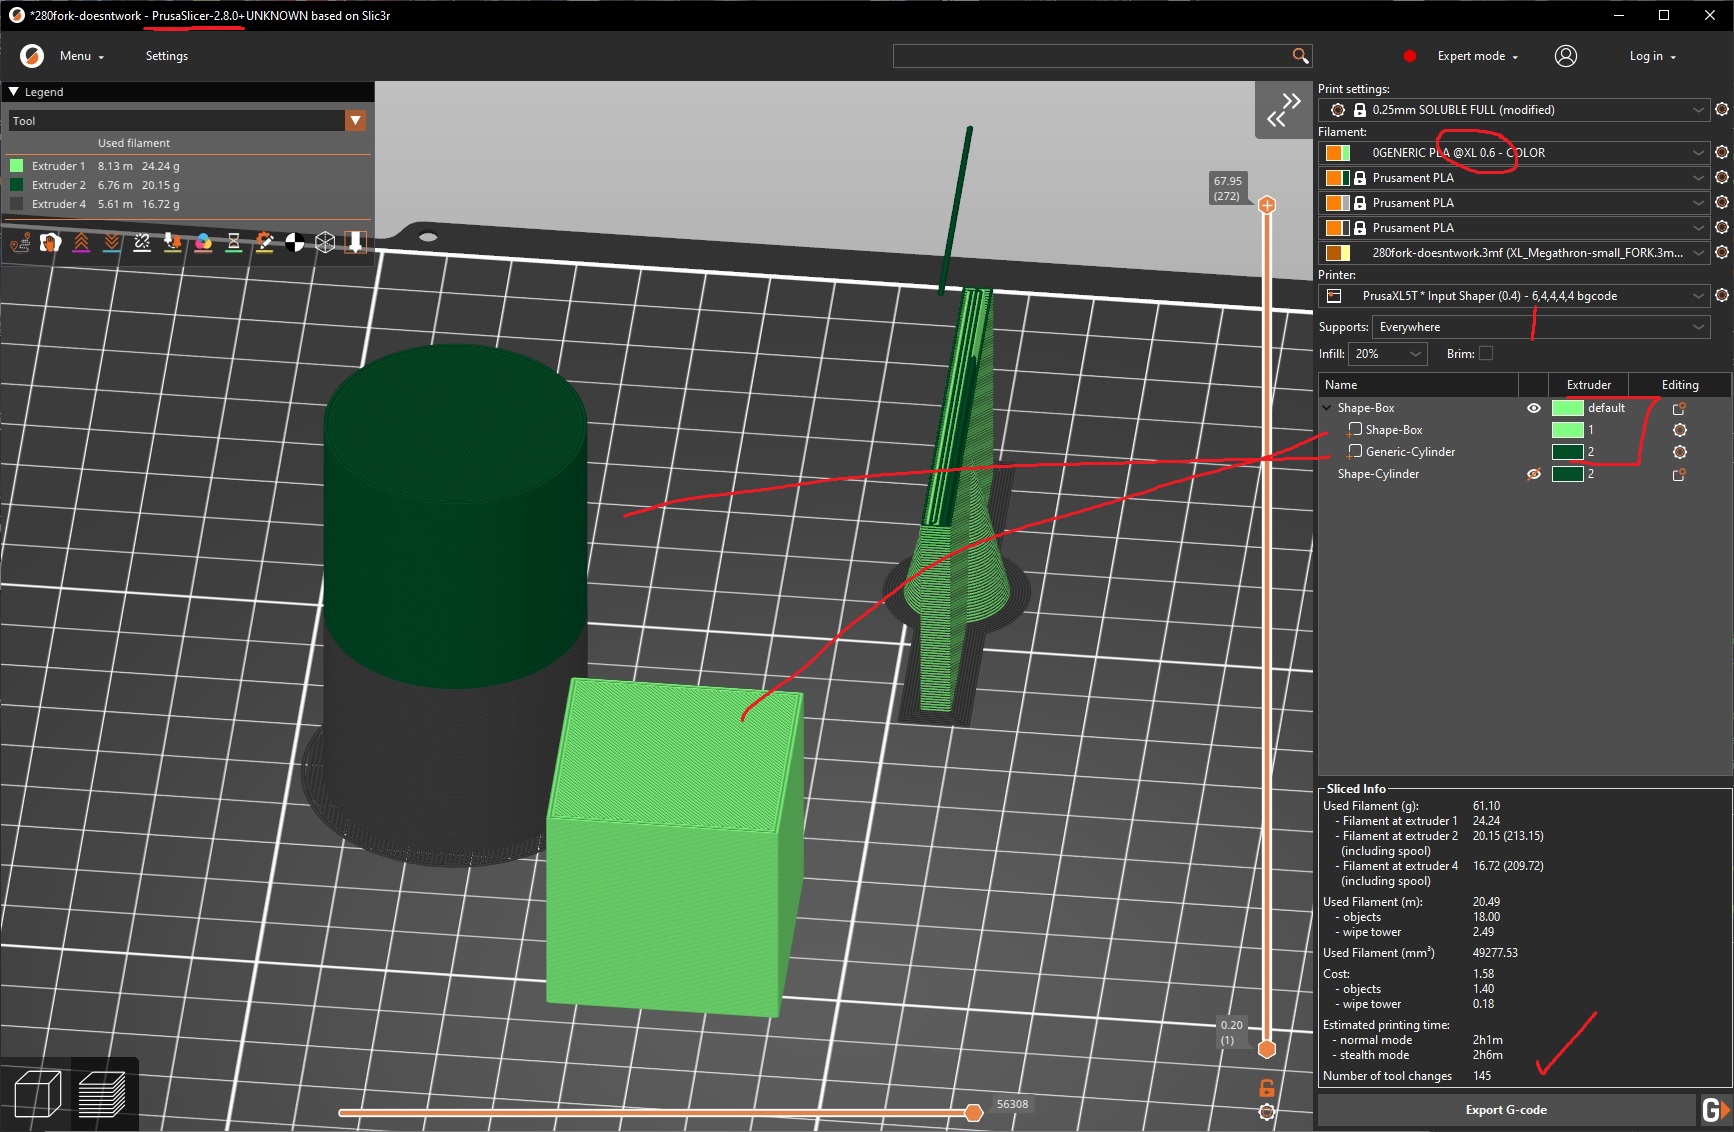Click add-layer plus on vertical slider top
This screenshot has height=1132, width=1734.
(1267, 205)
